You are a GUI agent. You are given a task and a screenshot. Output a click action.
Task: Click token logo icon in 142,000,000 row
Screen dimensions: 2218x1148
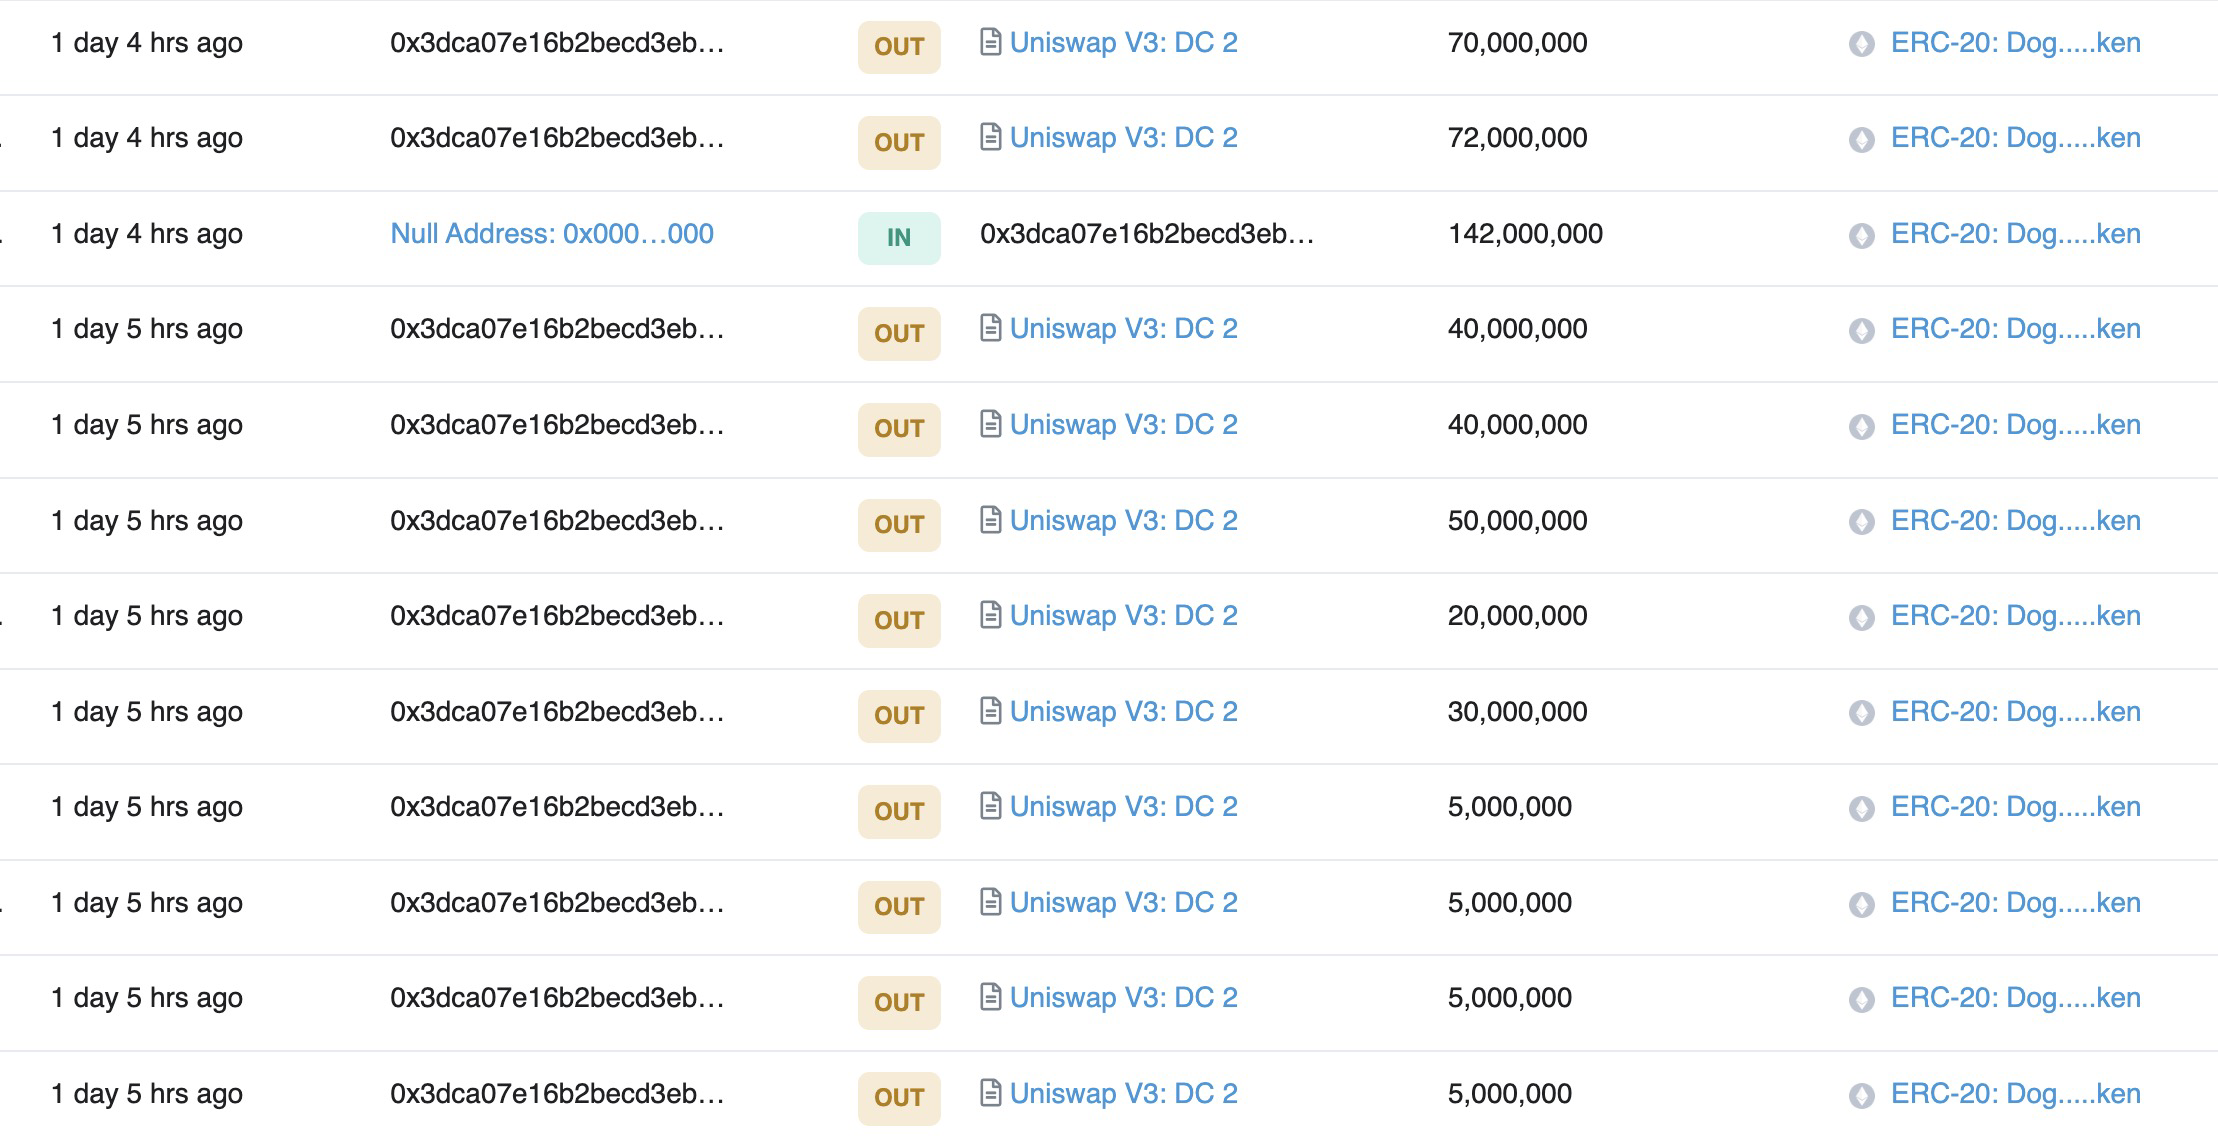coord(1861,235)
